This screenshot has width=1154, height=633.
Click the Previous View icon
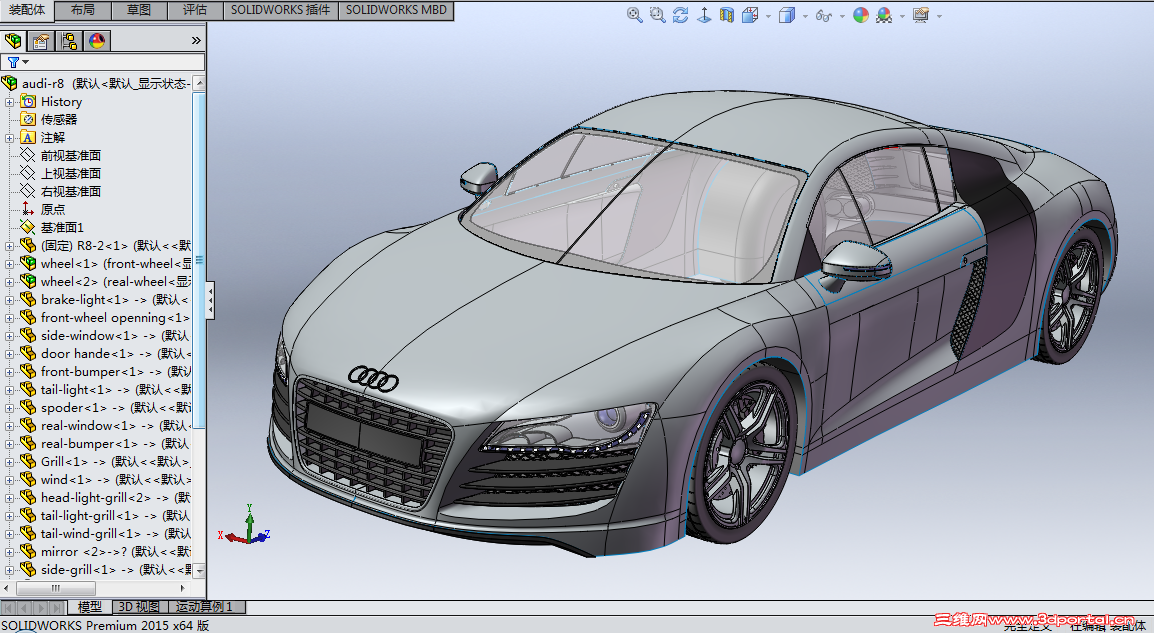681,15
